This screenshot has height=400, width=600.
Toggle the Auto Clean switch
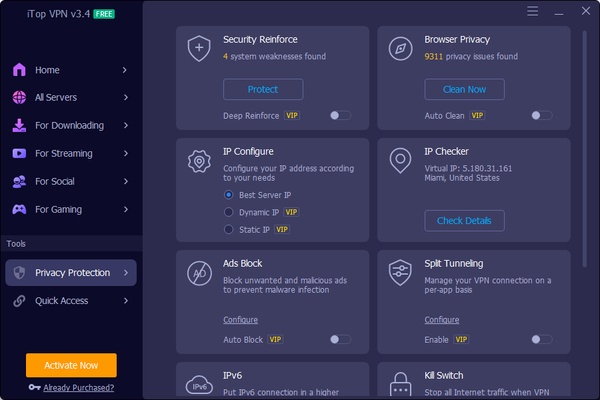tap(542, 116)
